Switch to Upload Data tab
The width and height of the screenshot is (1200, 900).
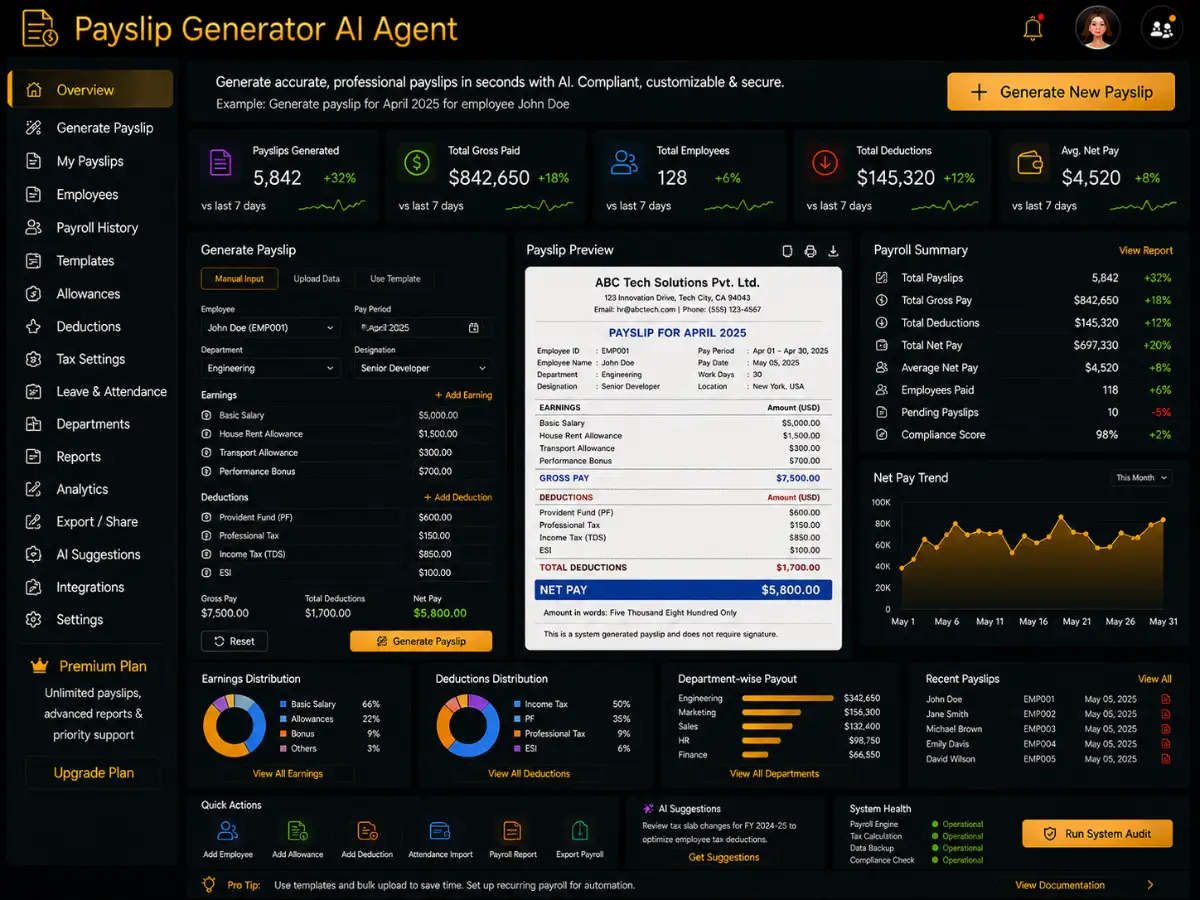[316, 279]
